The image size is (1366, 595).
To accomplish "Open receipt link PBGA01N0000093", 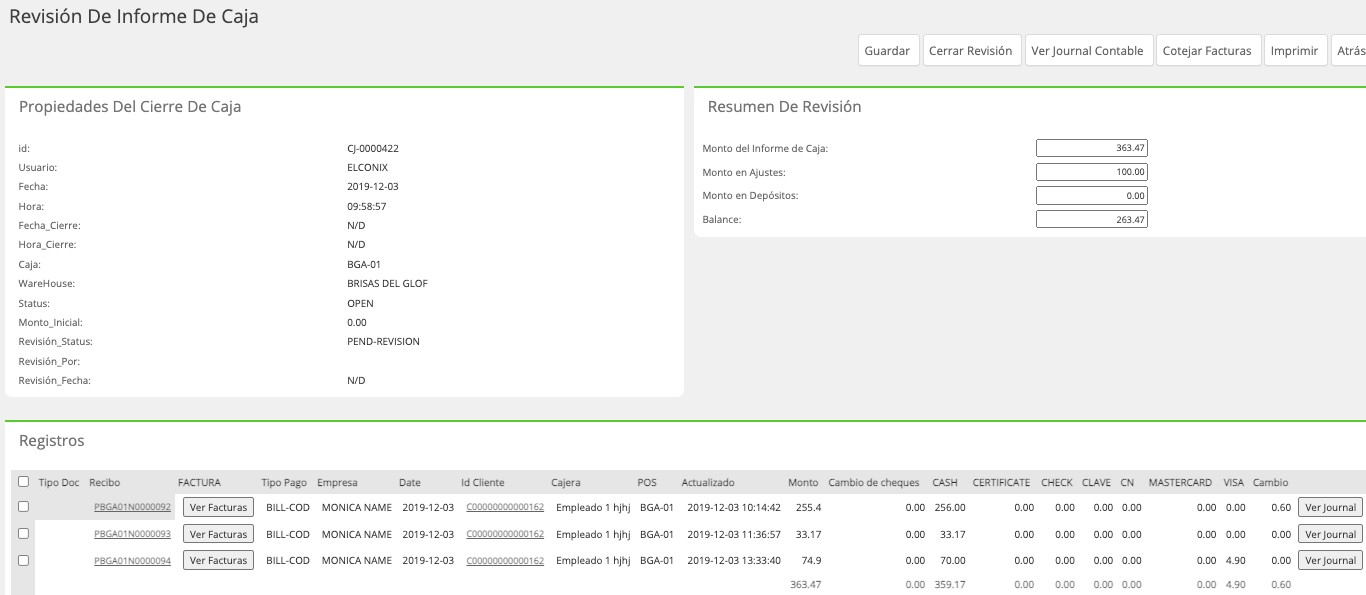I will (x=132, y=534).
